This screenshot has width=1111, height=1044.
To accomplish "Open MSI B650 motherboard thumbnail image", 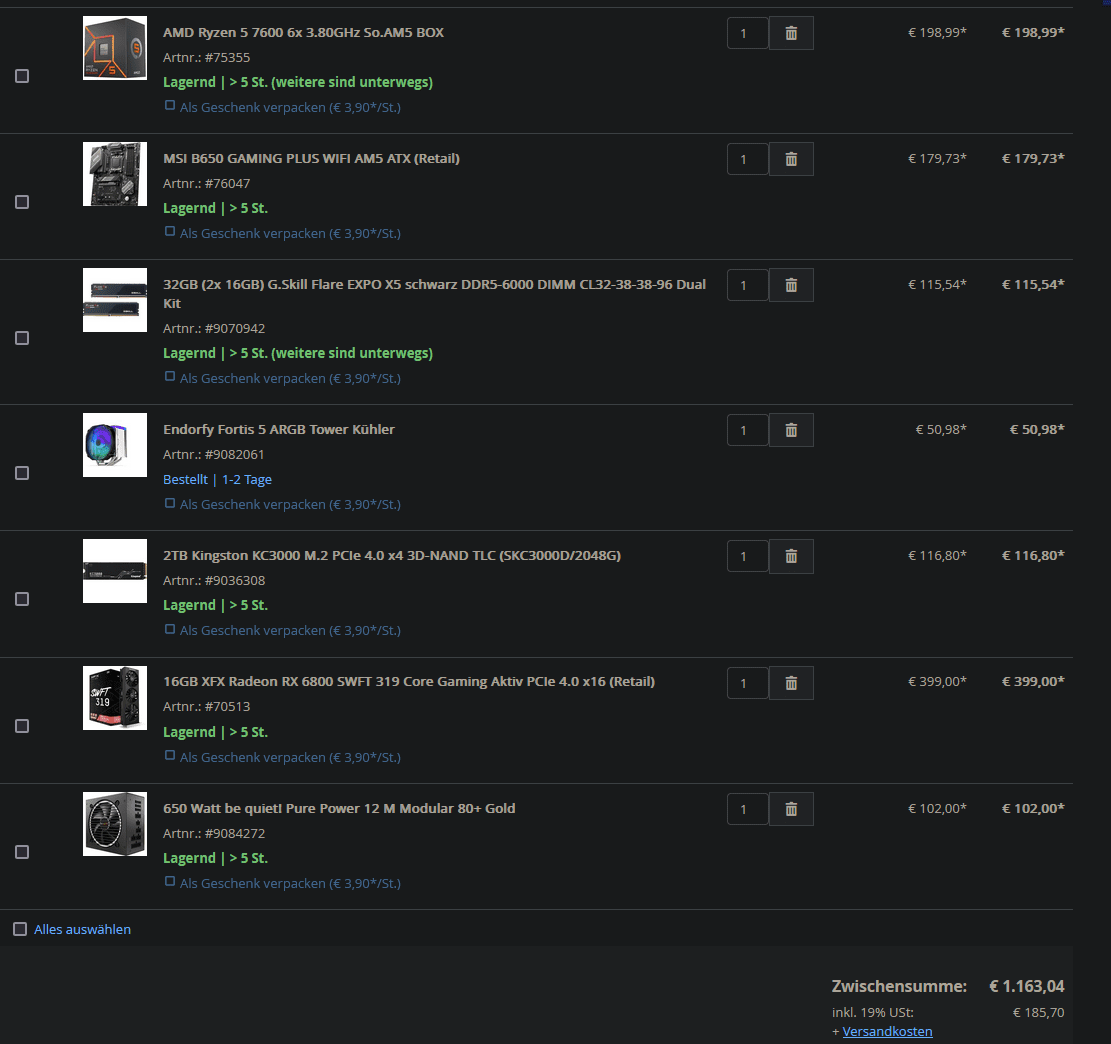I will [115, 174].
